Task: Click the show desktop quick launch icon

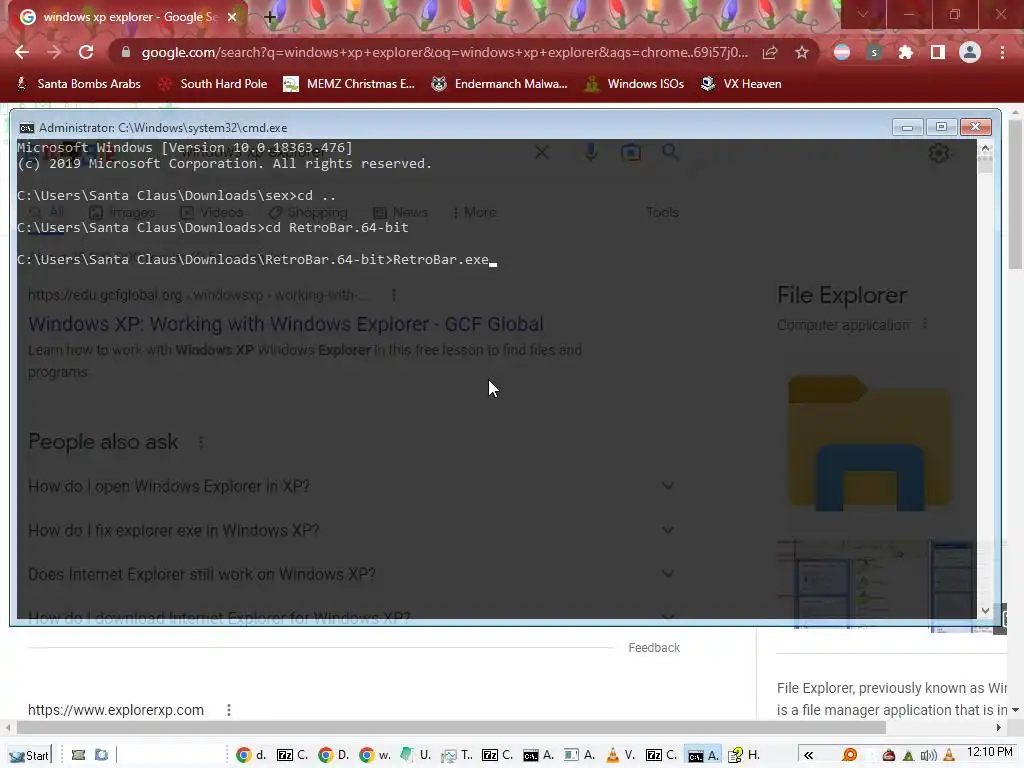Action: [101, 755]
